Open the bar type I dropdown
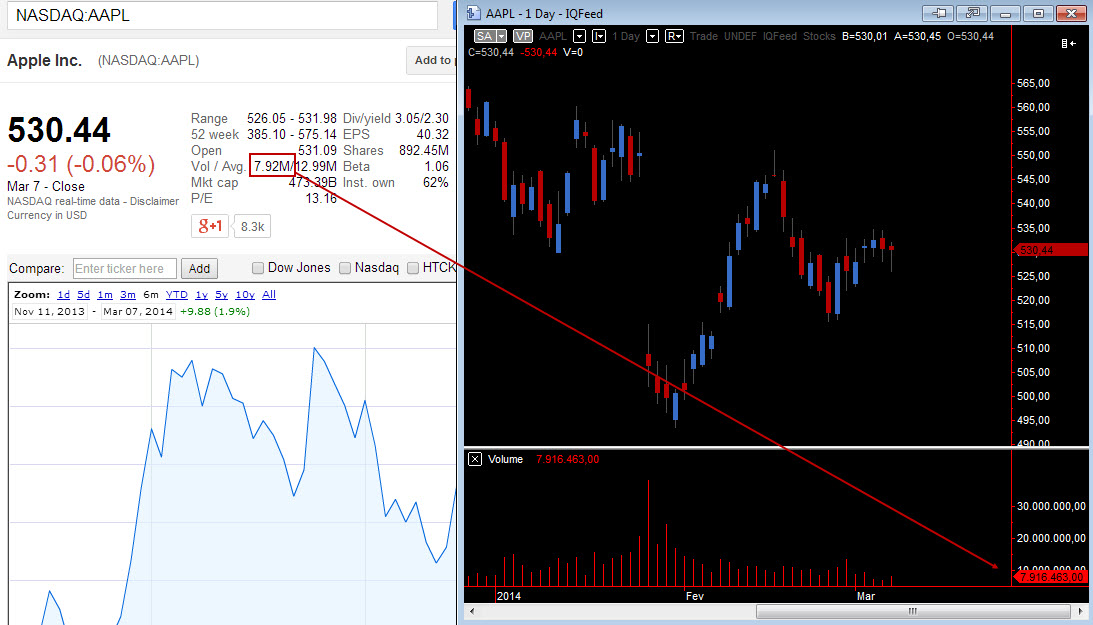The height and width of the screenshot is (625, 1093). pyautogui.click(x=599, y=36)
